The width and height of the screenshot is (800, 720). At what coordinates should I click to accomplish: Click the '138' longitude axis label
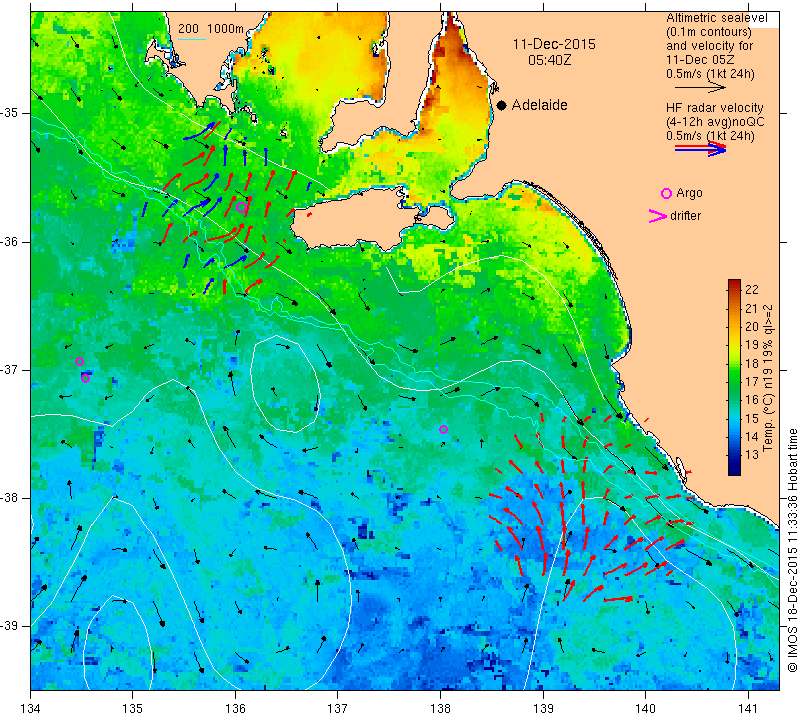441,709
